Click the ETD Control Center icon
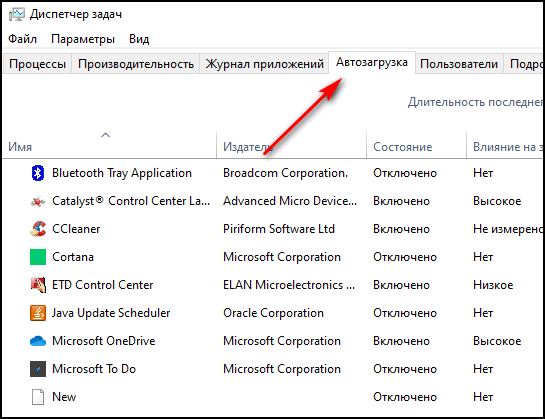The height and width of the screenshot is (419, 545). point(38,285)
